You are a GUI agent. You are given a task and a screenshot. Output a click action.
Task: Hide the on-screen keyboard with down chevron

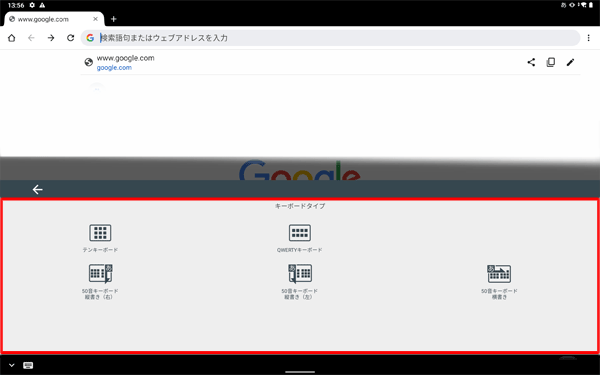click(x=11, y=365)
